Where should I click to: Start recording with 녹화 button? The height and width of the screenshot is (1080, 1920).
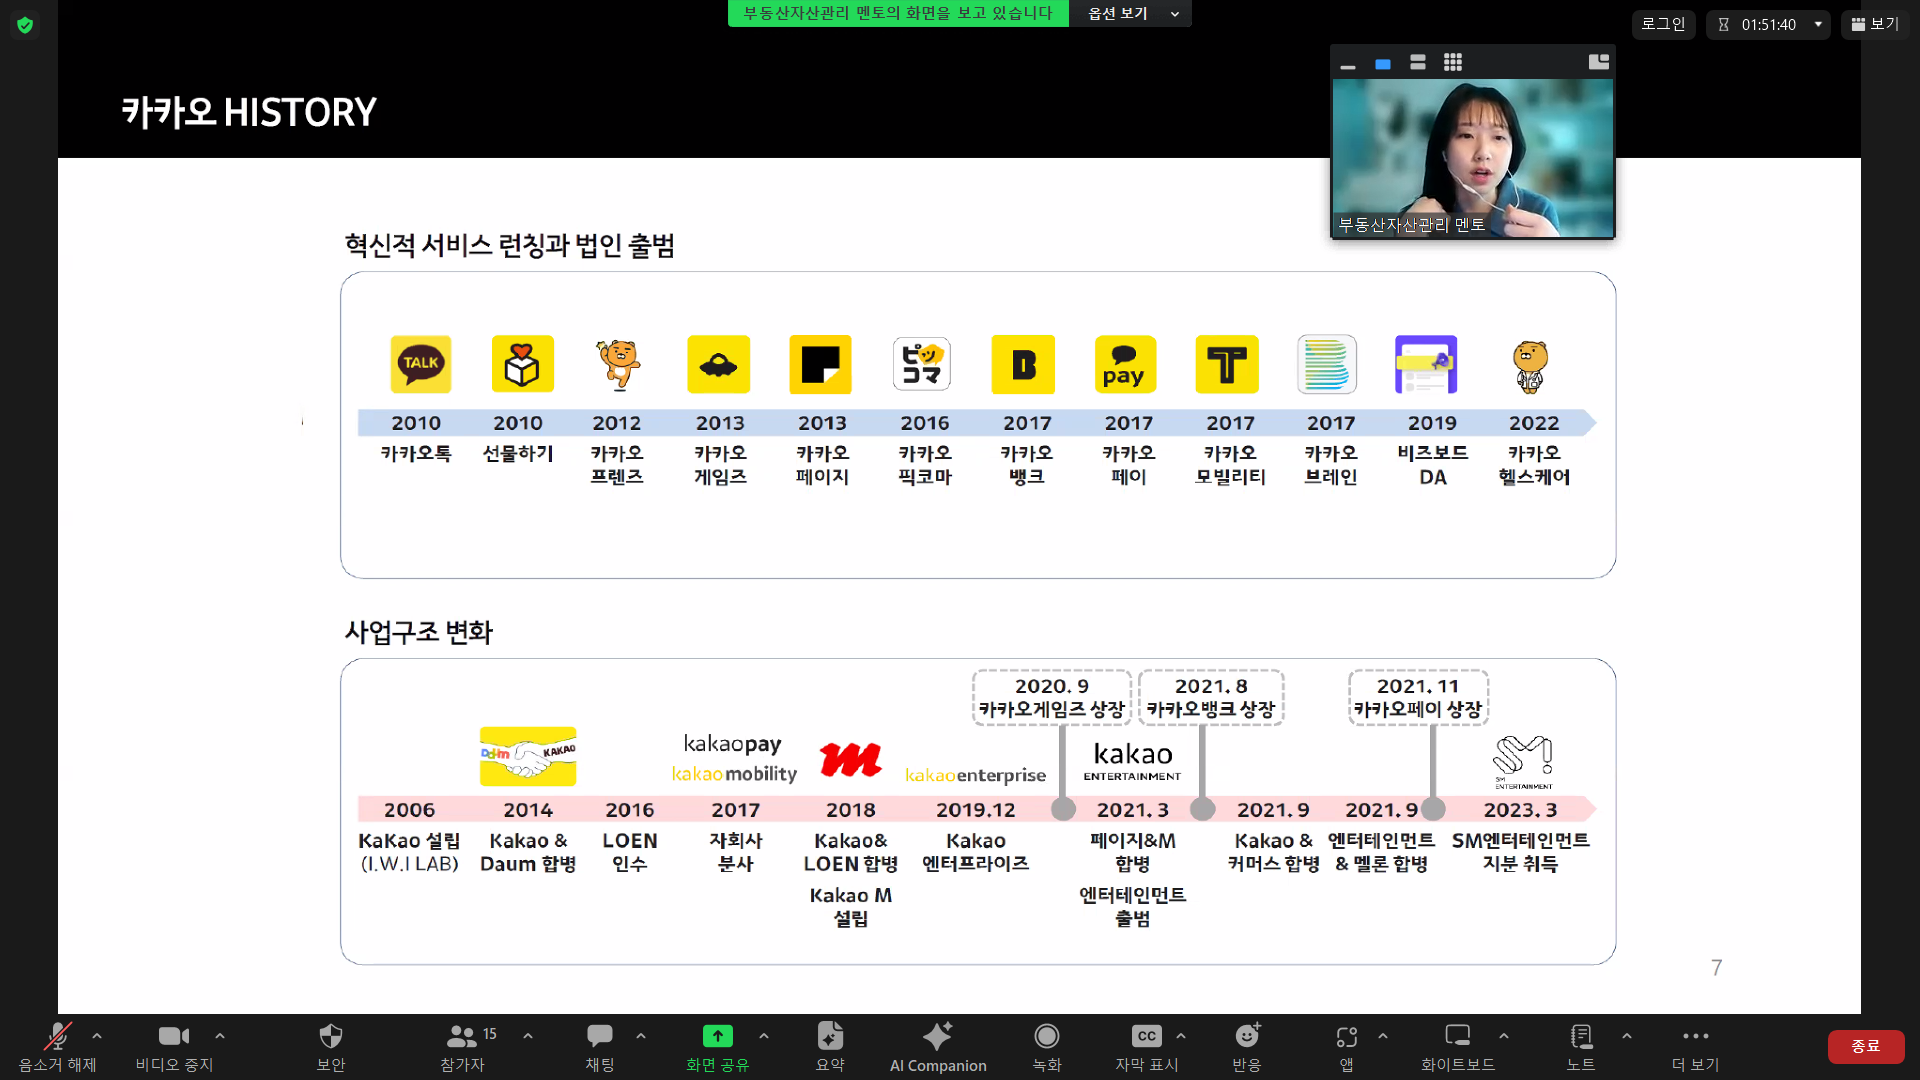click(1047, 1046)
